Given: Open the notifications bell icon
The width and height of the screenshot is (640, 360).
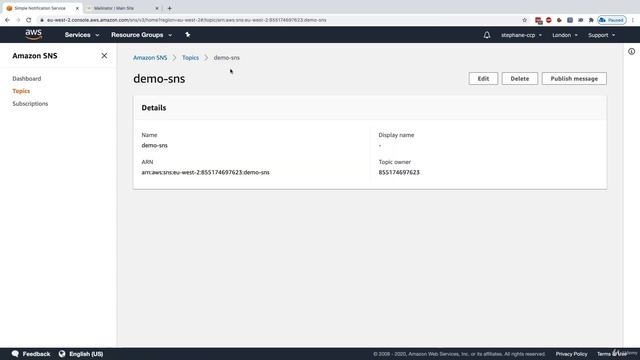Looking at the screenshot, I should click(487, 35).
